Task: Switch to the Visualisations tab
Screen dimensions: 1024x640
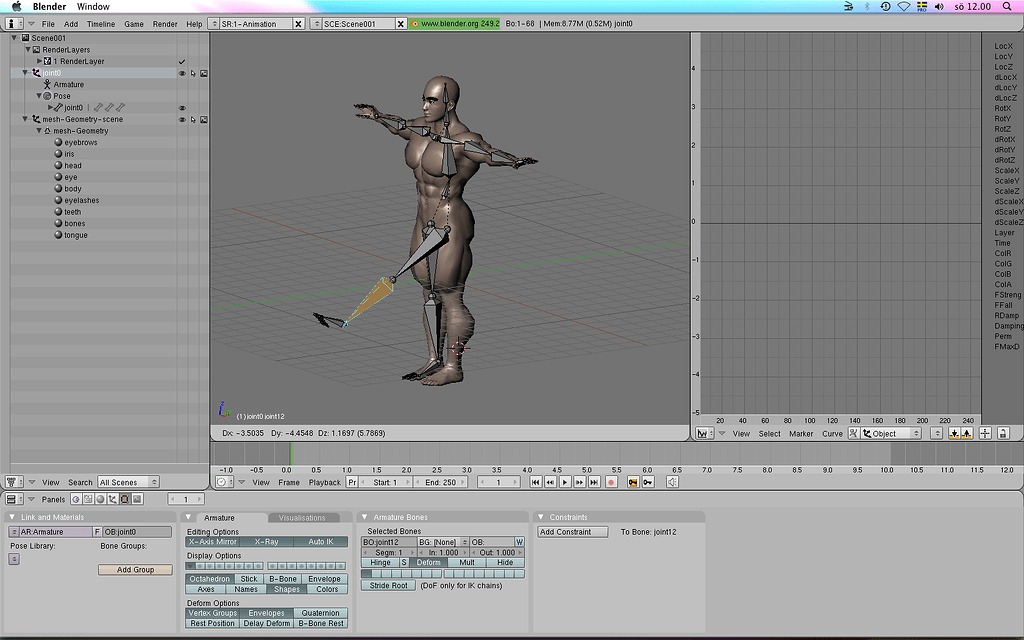Action: pyautogui.click(x=302, y=518)
